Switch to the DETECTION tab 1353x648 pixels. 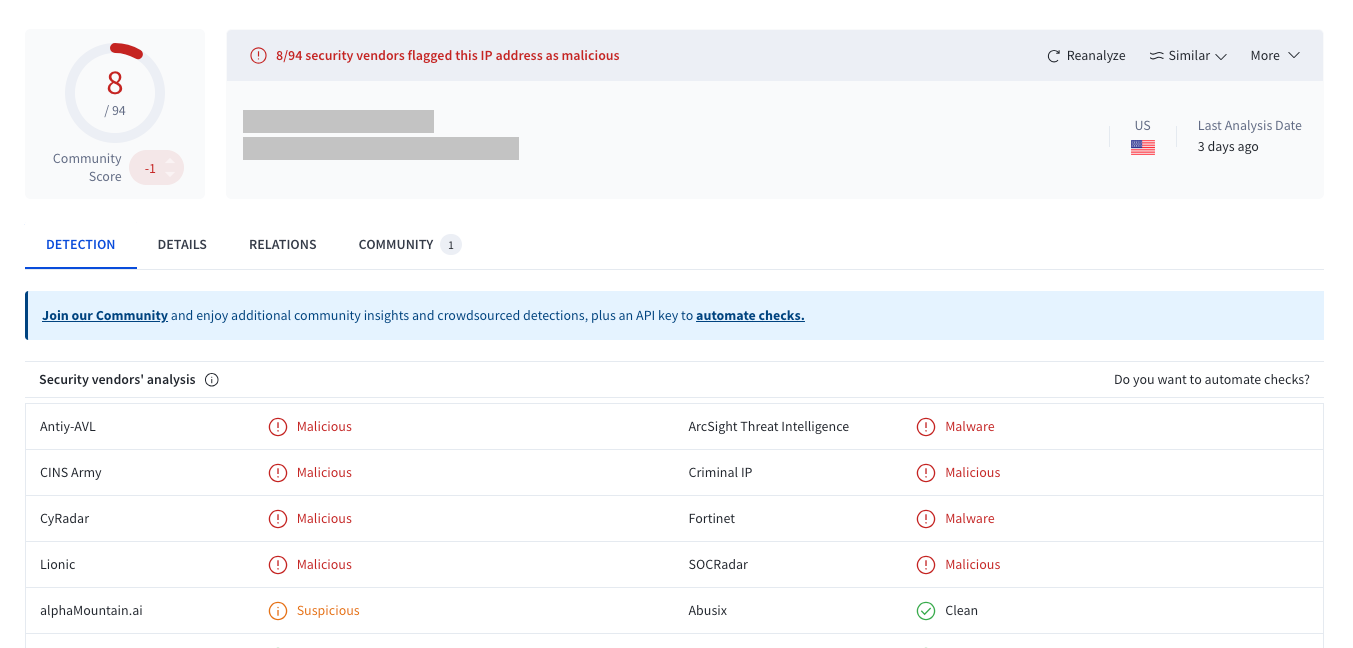tap(81, 244)
